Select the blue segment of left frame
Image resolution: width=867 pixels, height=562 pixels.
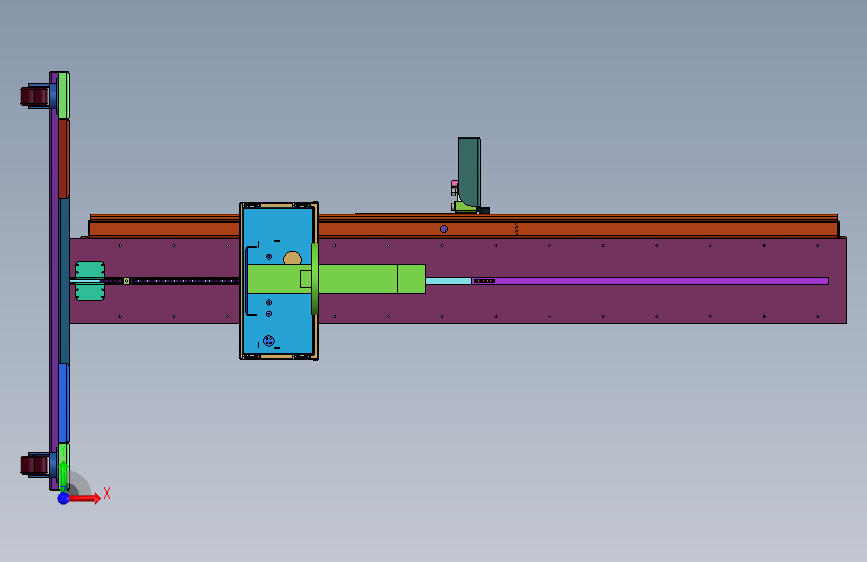click(64, 403)
